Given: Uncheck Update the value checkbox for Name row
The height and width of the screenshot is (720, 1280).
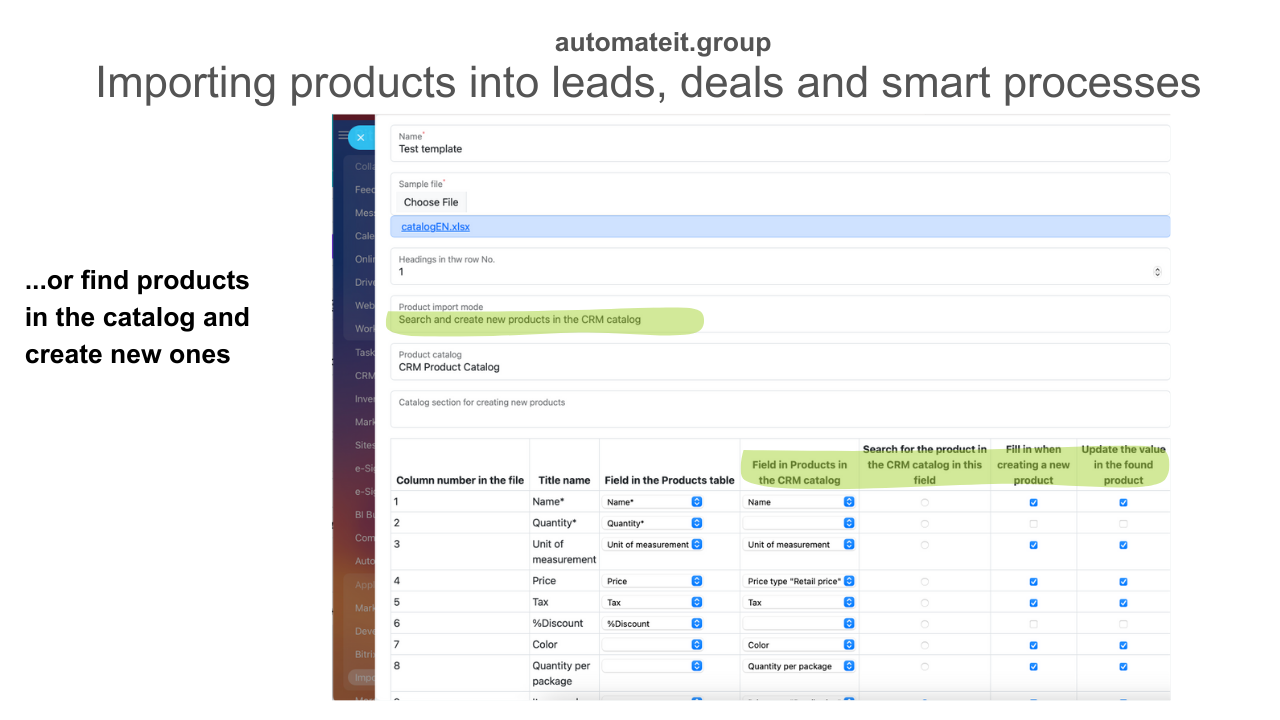Looking at the screenshot, I should pos(1123,503).
